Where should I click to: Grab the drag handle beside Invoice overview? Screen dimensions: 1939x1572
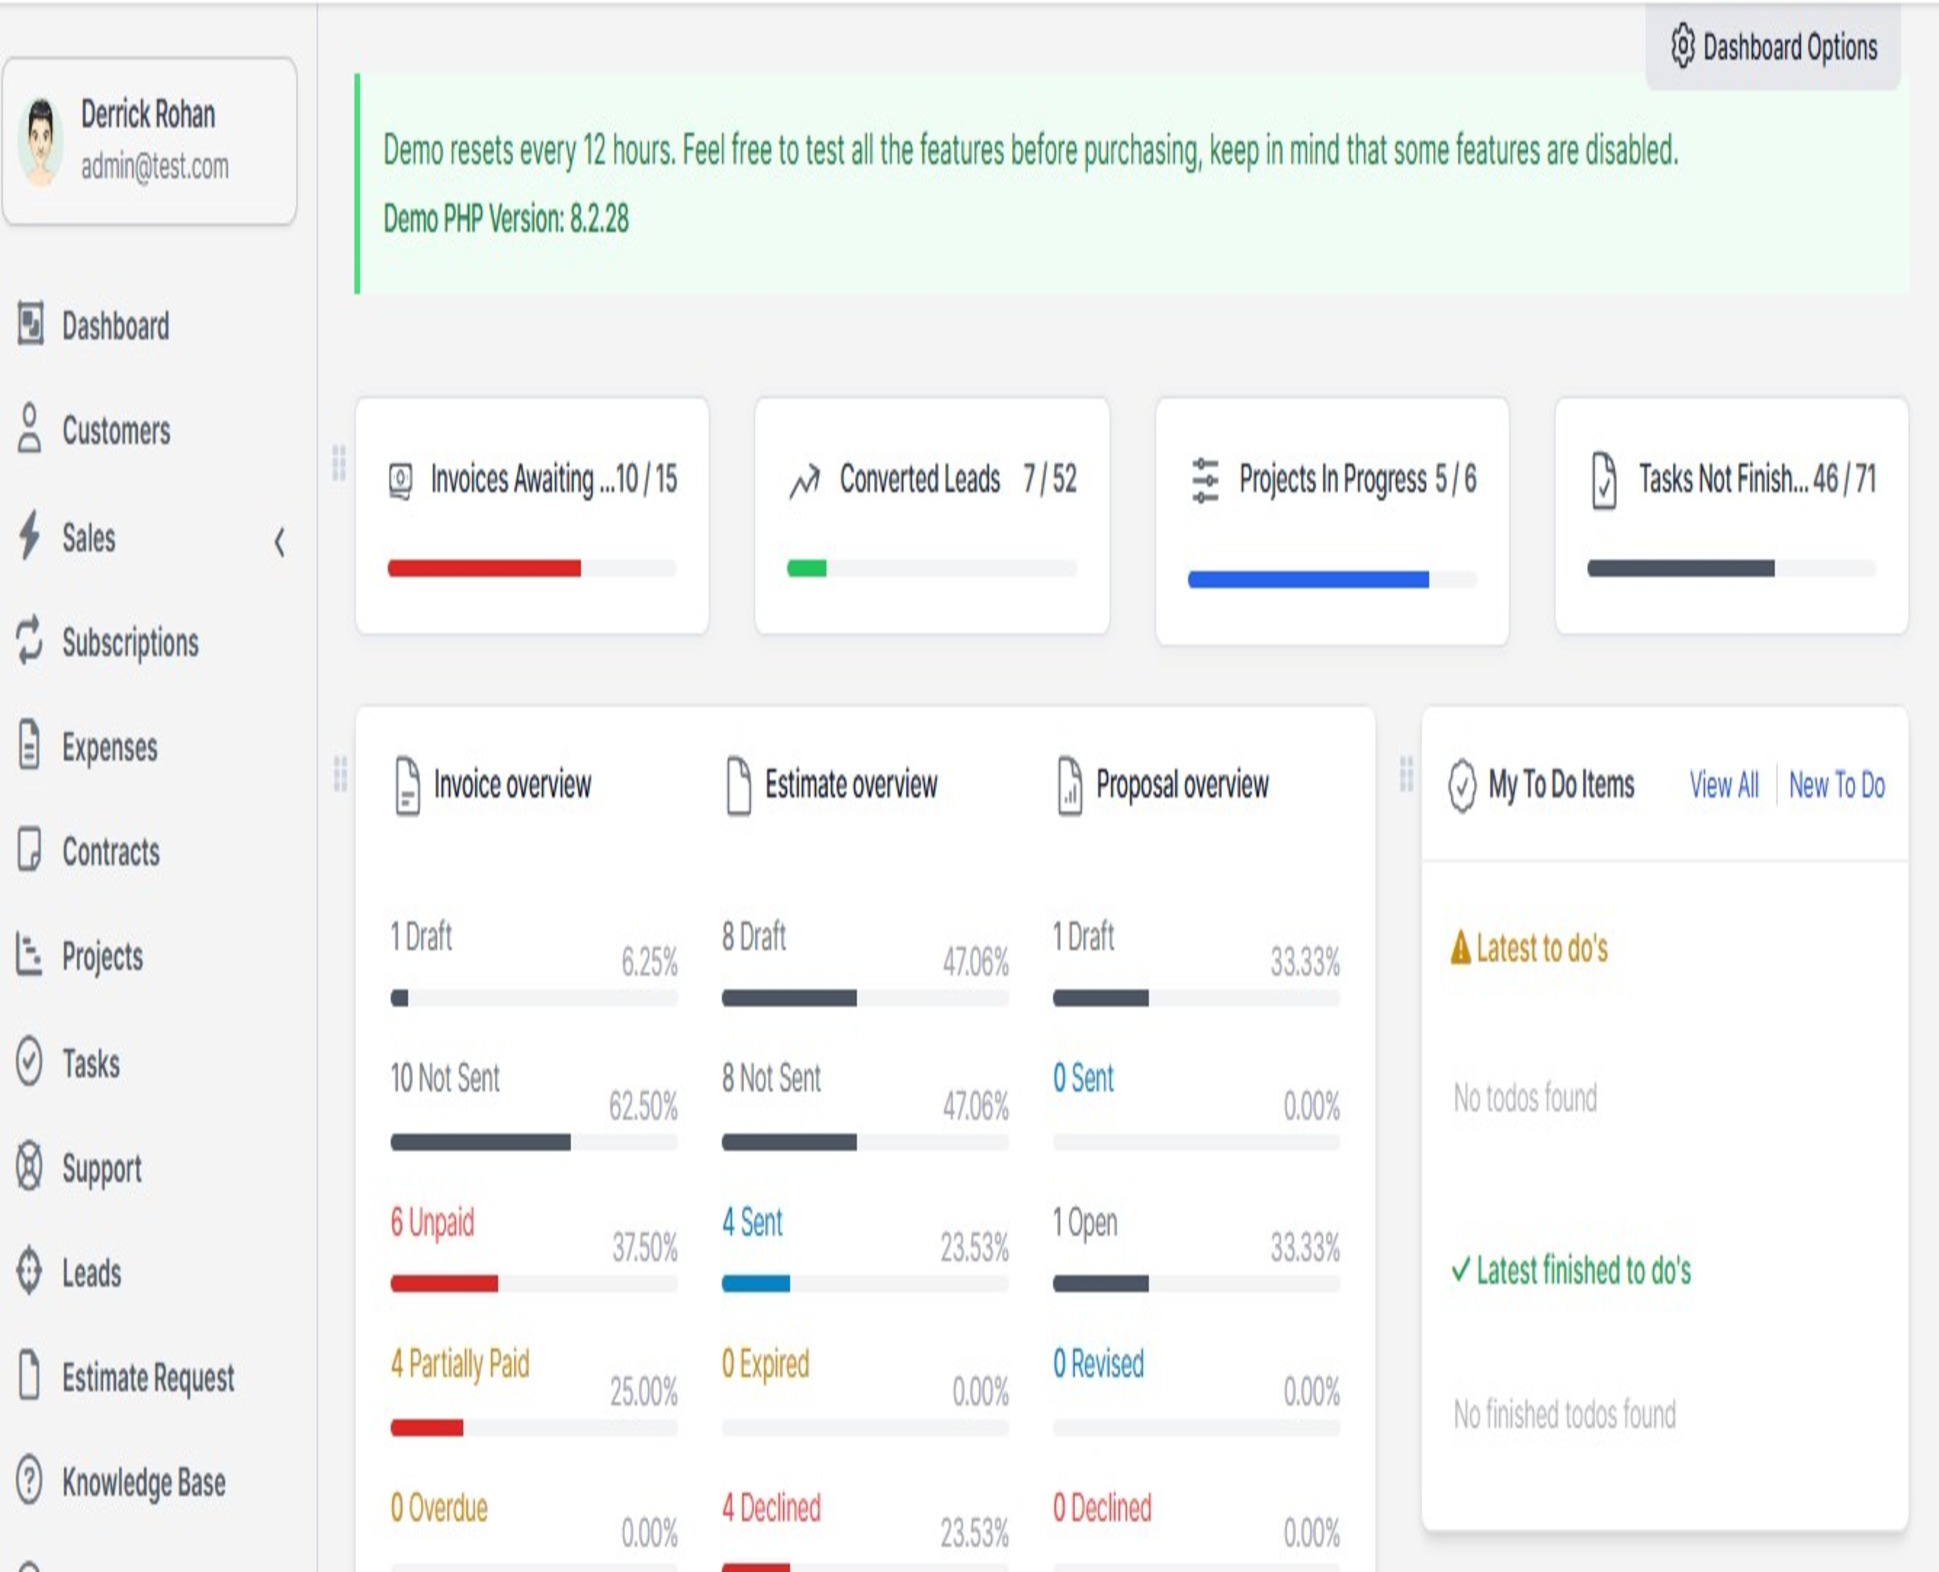(x=340, y=774)
